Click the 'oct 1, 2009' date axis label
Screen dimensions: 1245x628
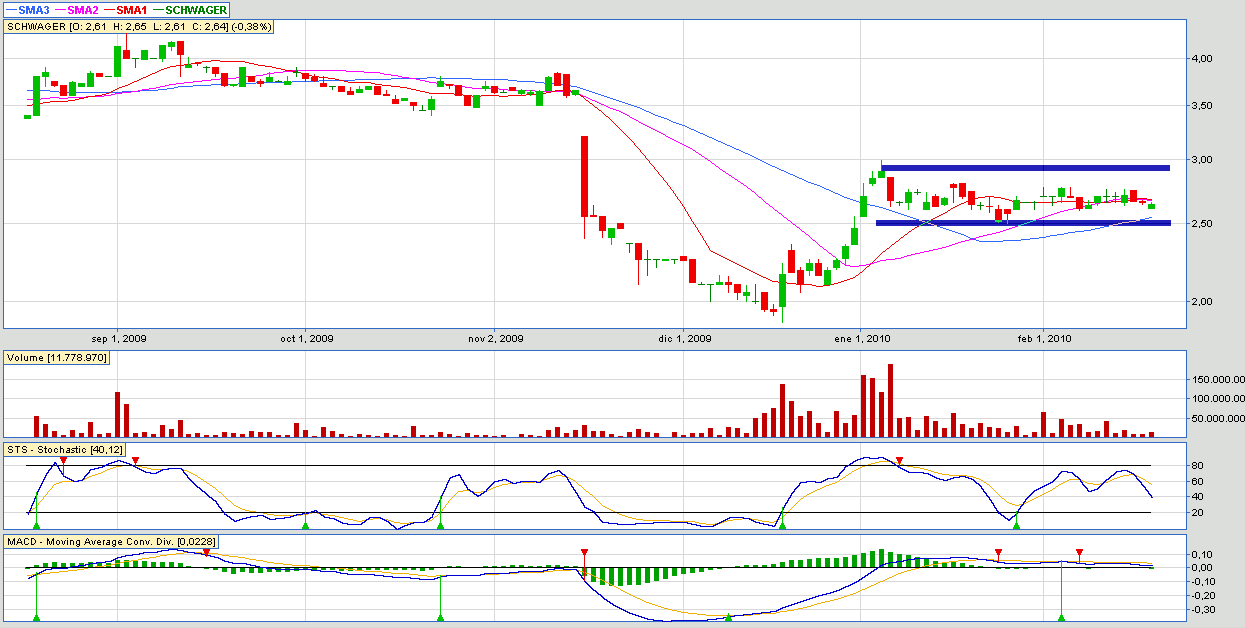pos(307,339)
